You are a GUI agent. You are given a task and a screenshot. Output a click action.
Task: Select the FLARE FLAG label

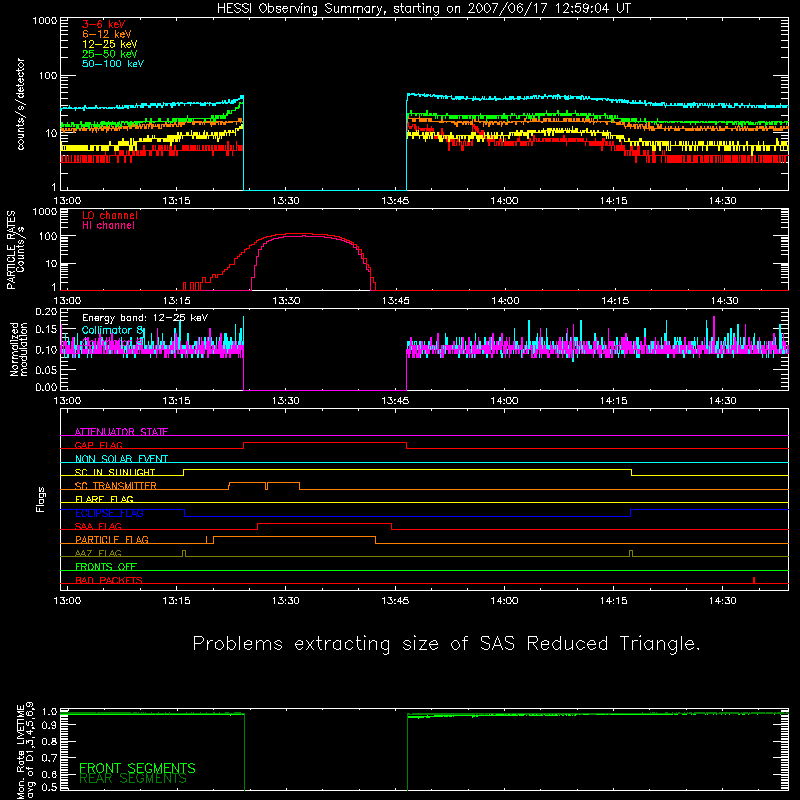coord(104,499)
